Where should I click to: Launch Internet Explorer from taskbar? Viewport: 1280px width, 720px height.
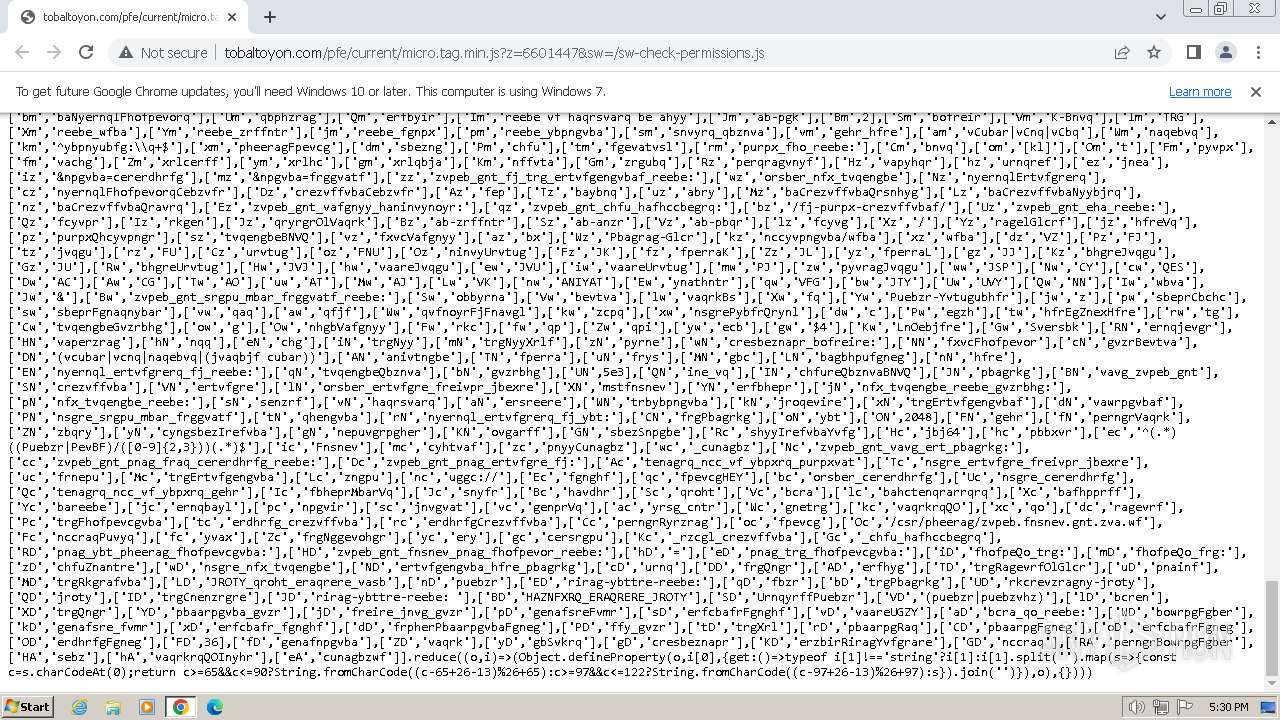tap(79, 707)
